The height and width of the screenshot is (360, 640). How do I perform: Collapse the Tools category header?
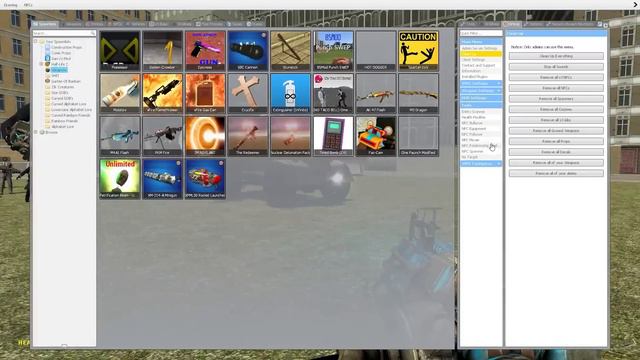[481, 105]
